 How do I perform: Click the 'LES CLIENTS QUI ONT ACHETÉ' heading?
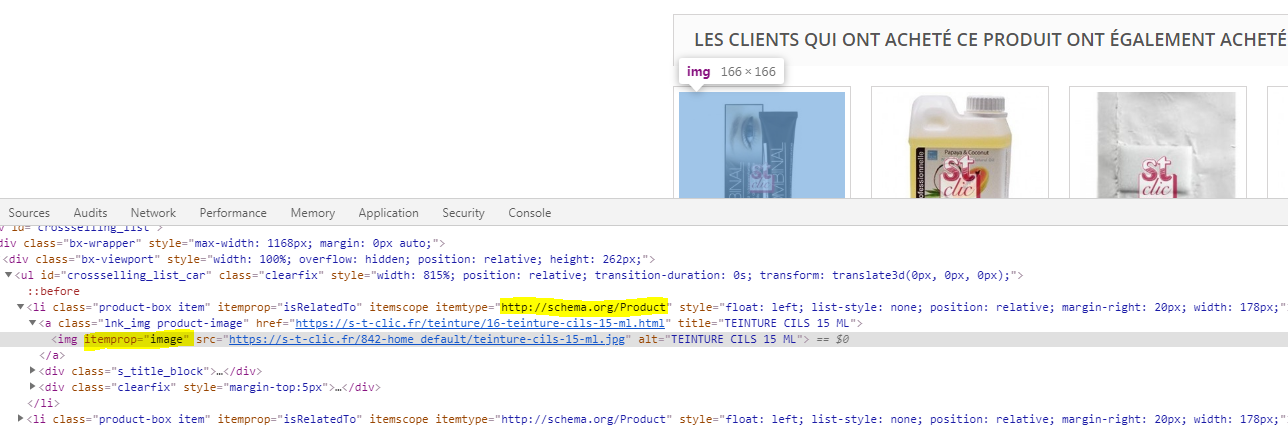(x=990, y=40)
